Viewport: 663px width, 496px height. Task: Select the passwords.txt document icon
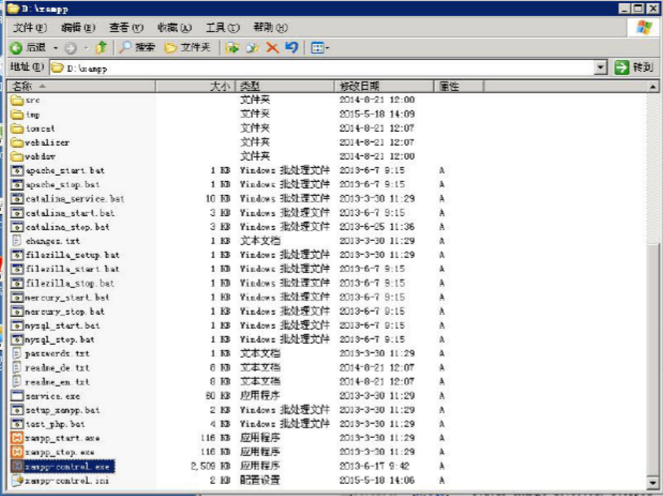(x=17, y=354)
